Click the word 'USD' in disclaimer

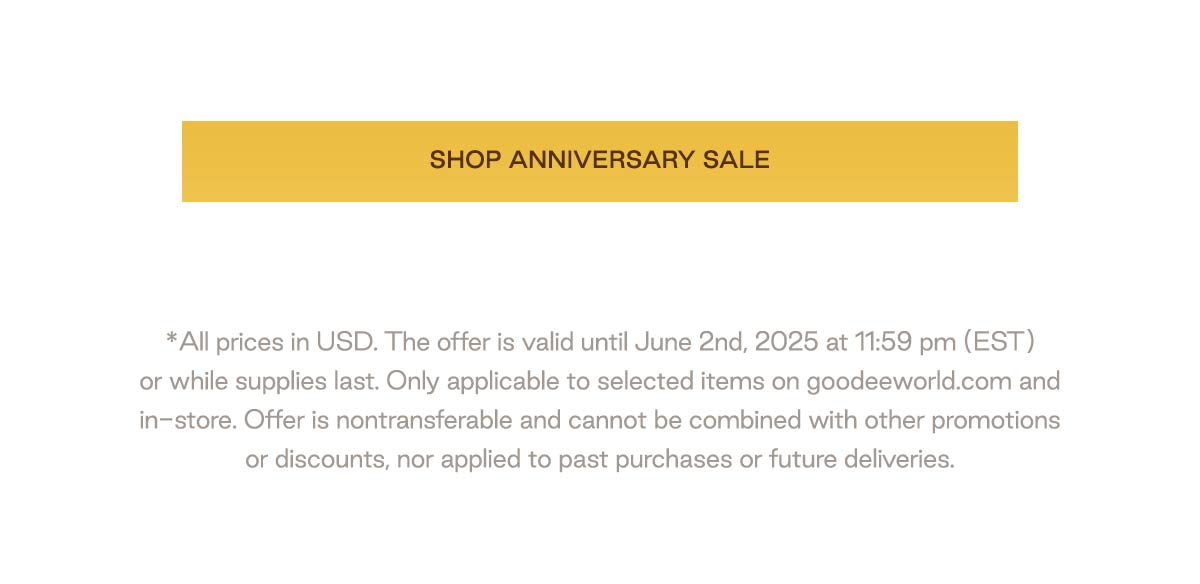click(346, 342)
